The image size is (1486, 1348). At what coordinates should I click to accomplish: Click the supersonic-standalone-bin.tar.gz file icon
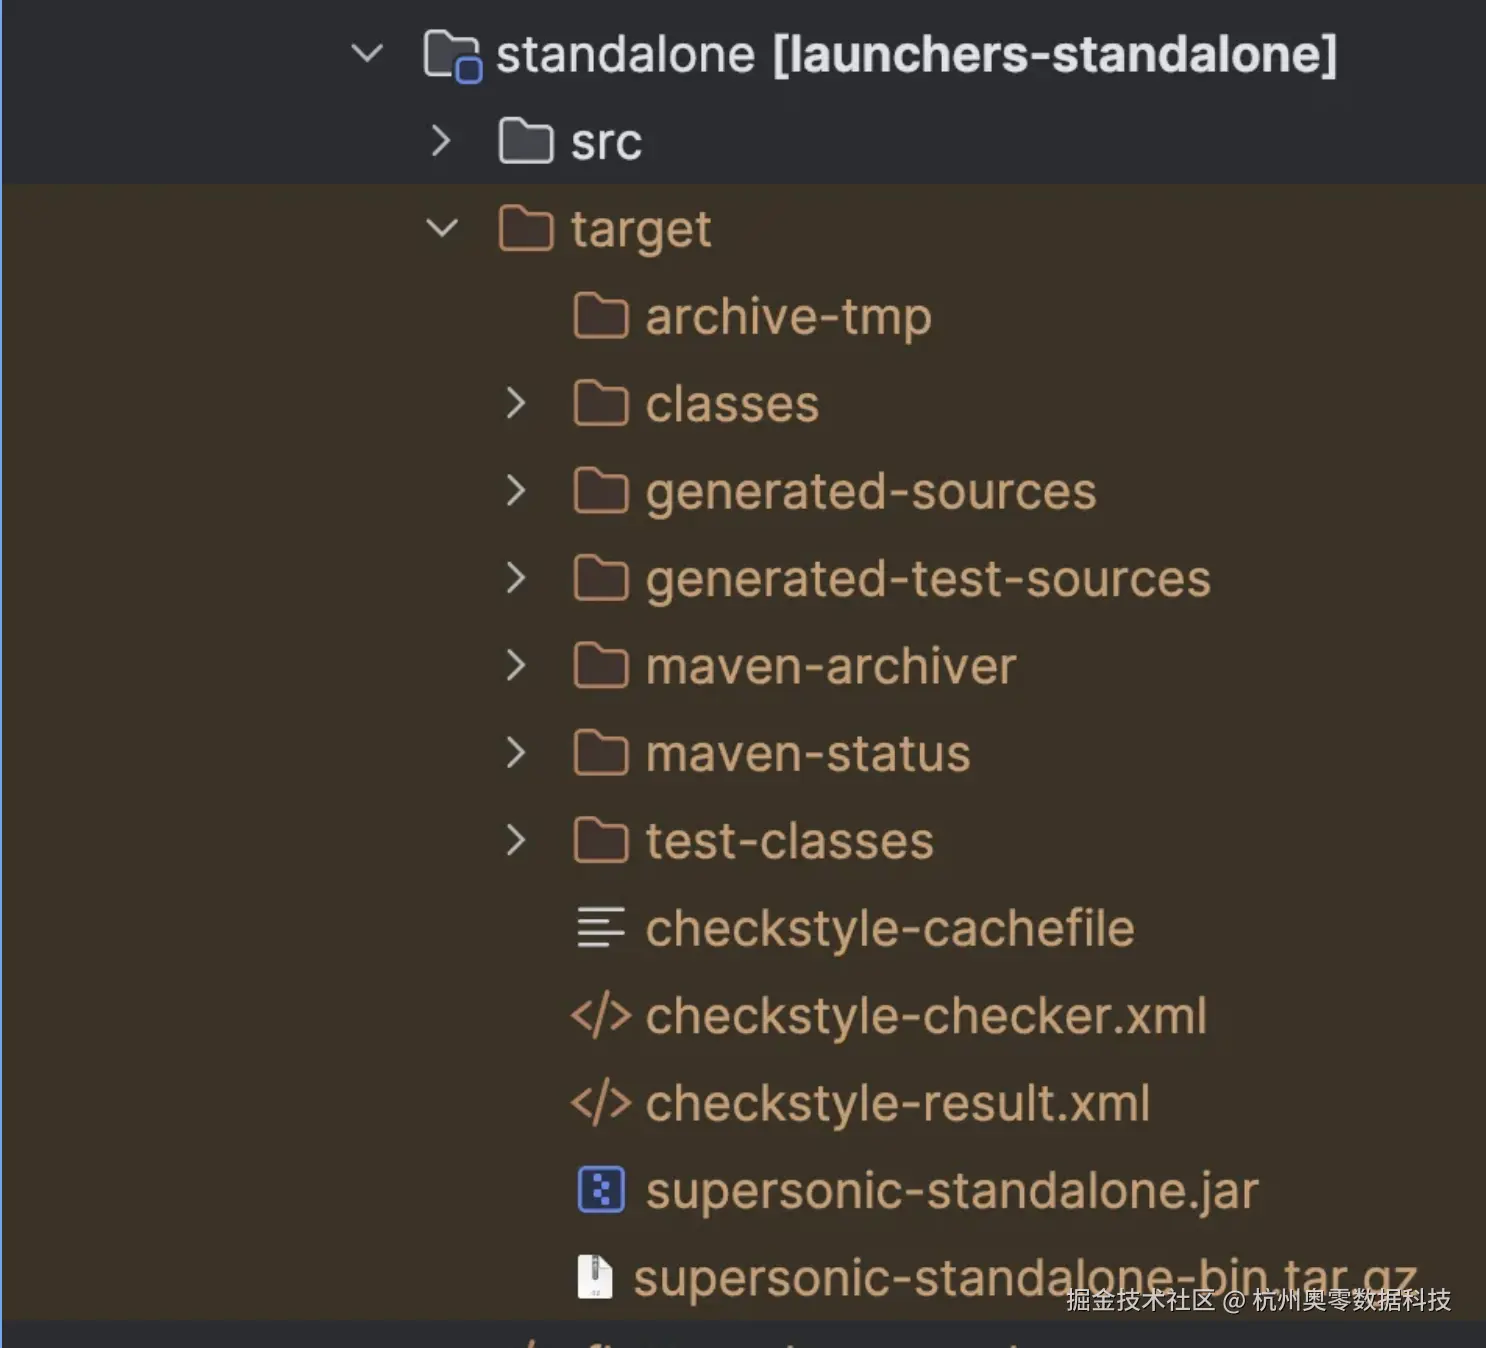coord(595,1277)
